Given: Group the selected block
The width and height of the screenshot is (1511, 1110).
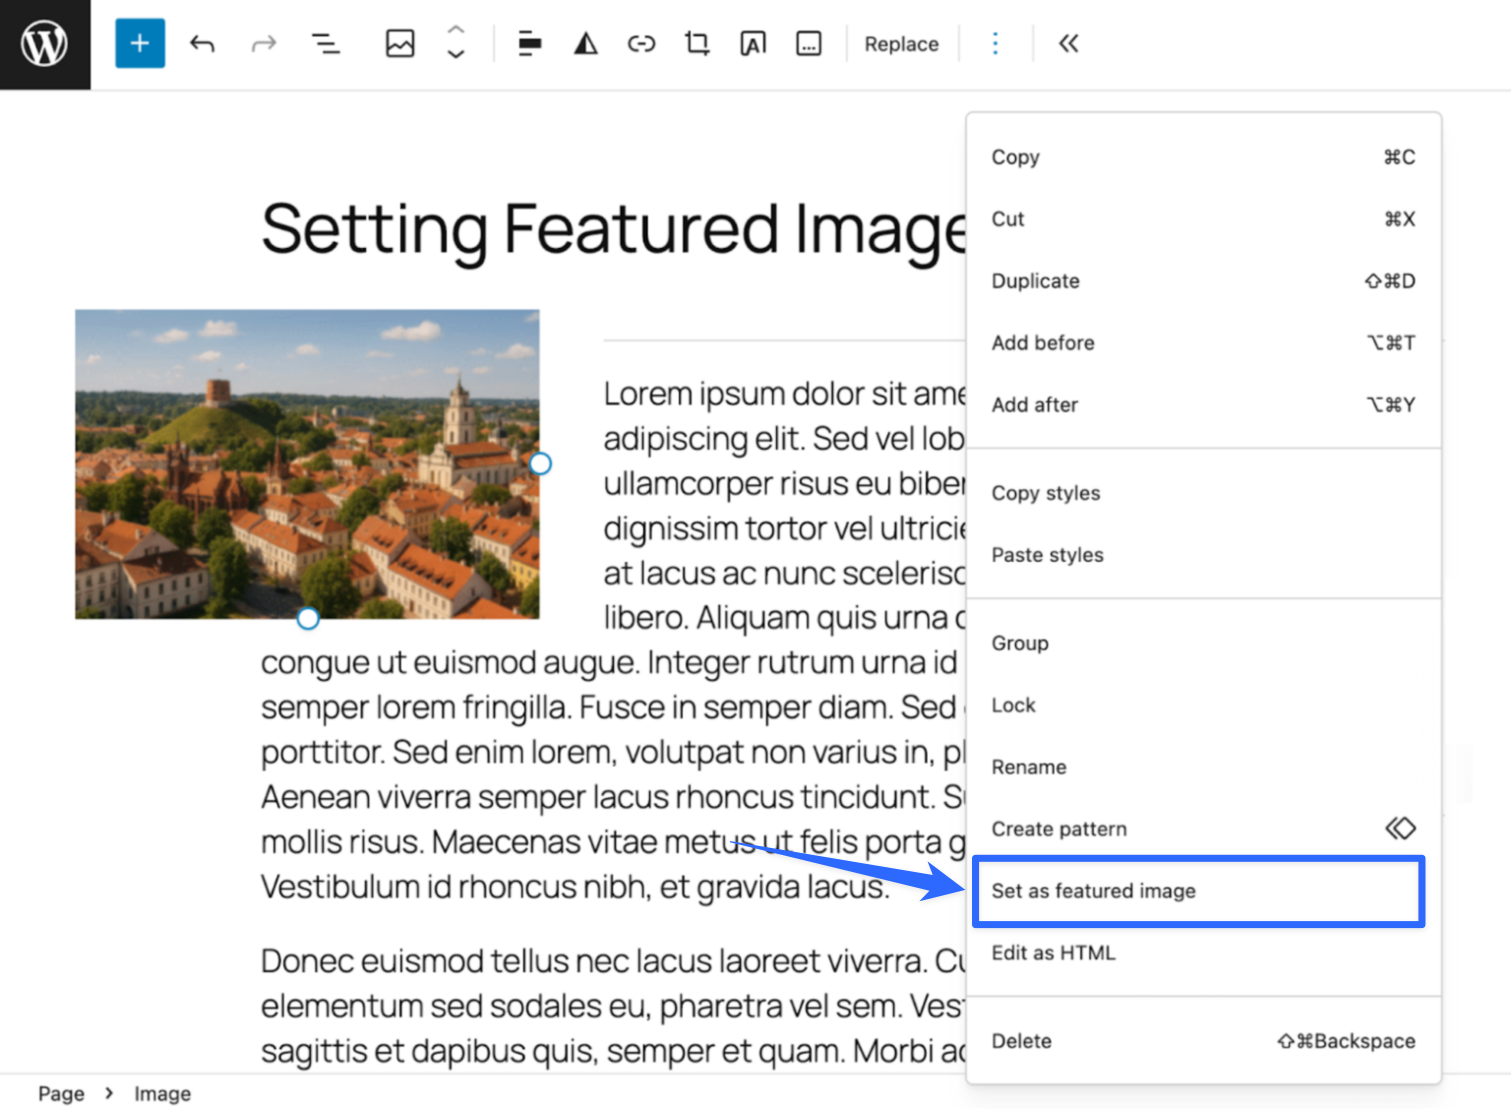Looking at the screenshot, I should coord(1203,643).
